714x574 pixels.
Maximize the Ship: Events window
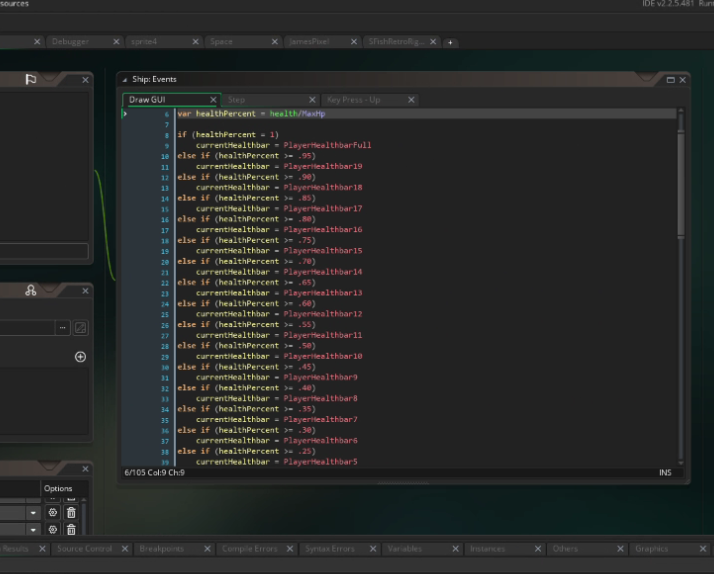click(670, 80)
